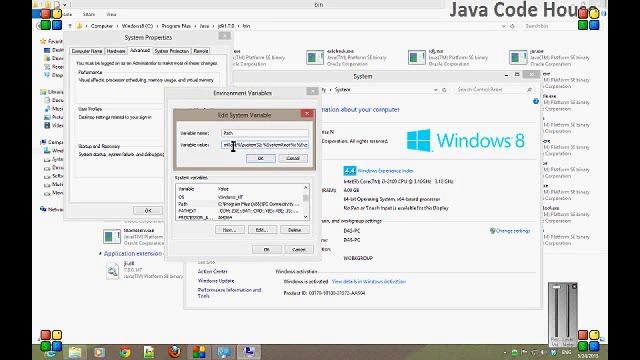The height and width of the screenshot is (360, 640).
Task: Select the Path row in System variables list
Action: [x=240, y=204]
